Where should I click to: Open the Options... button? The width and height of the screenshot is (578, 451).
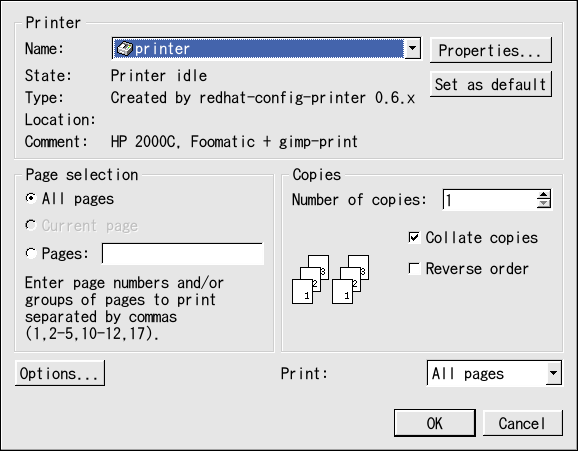[x=60, y=373]
